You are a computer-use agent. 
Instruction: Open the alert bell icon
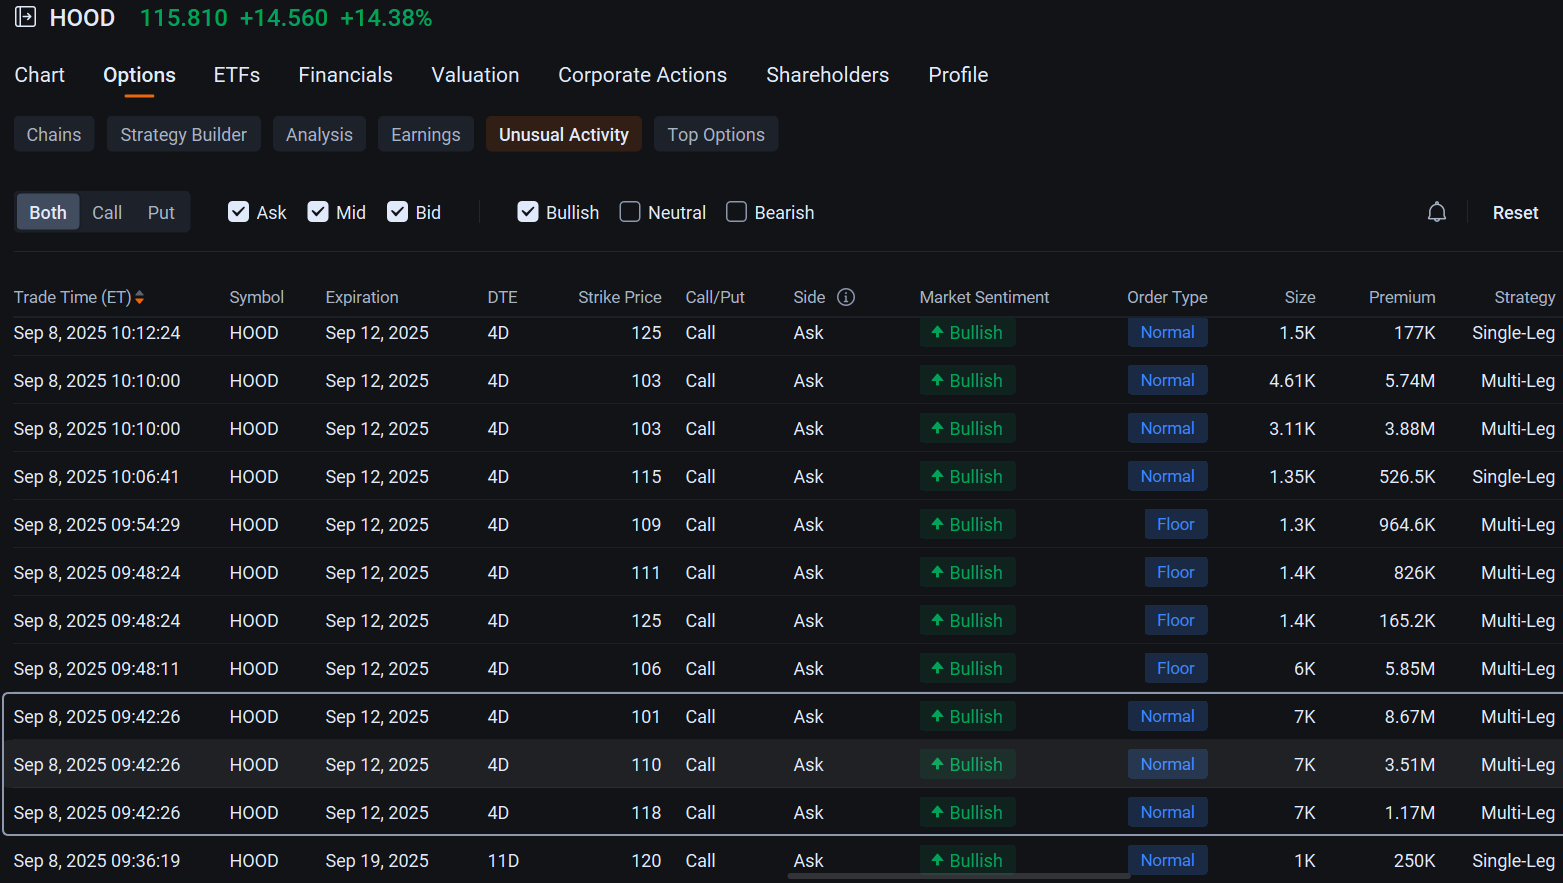pos(1437,212)
